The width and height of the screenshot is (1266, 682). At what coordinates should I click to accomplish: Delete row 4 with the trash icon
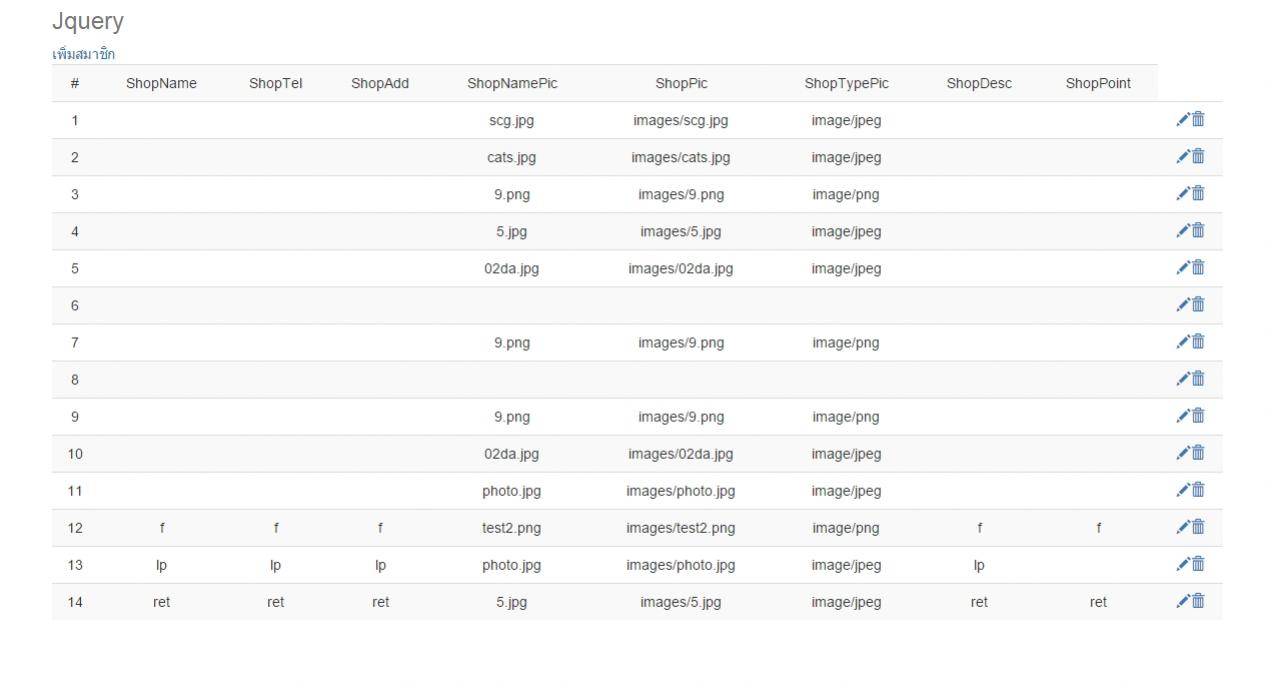1198,231
